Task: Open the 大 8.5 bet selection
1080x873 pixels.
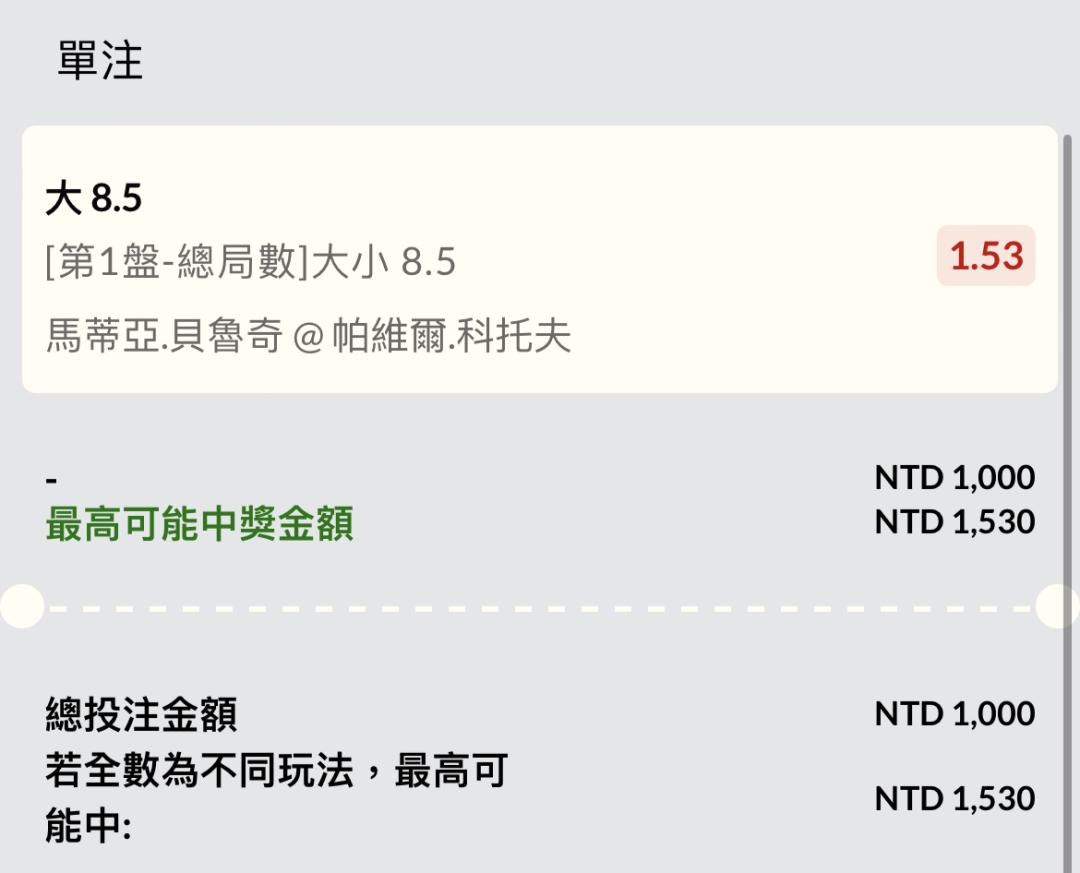Action: (94, 198)
